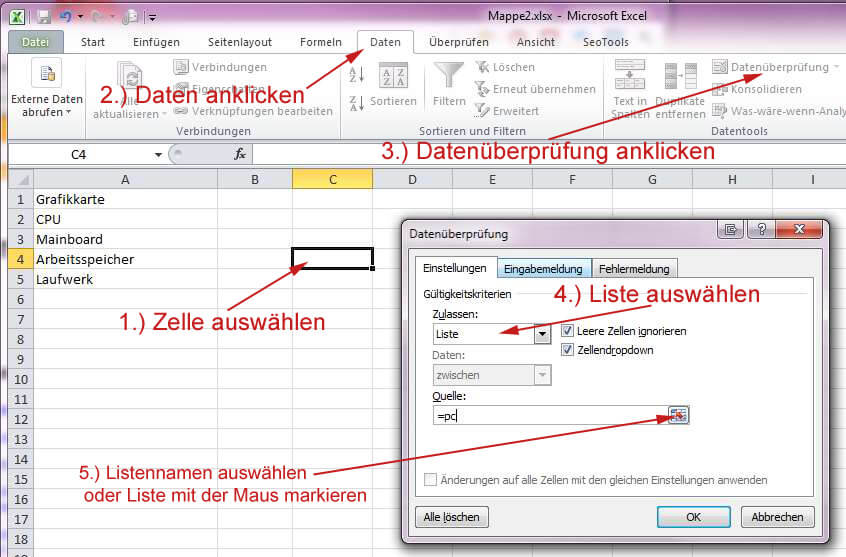Click Verknüpfungen bearbeiten in ribbon
Image resolution: width=846 pixels, height=557 pixels.
[253, 111]
